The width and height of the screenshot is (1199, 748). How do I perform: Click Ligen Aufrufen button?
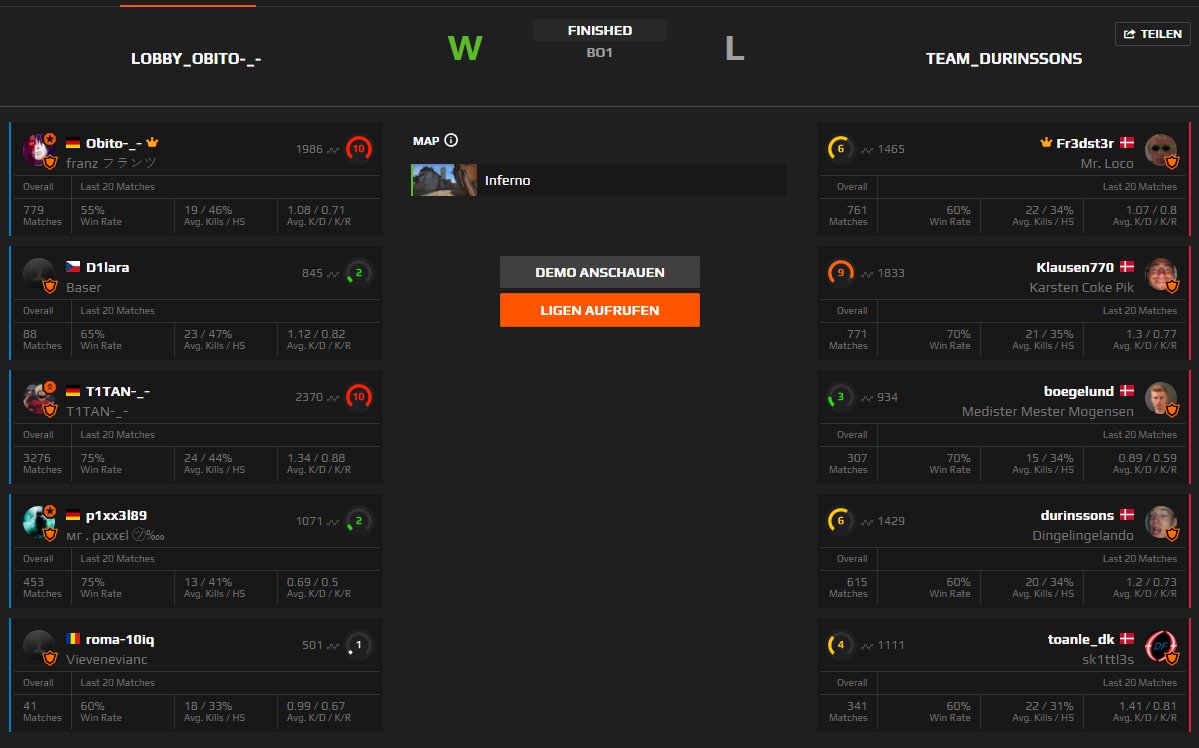600,310
